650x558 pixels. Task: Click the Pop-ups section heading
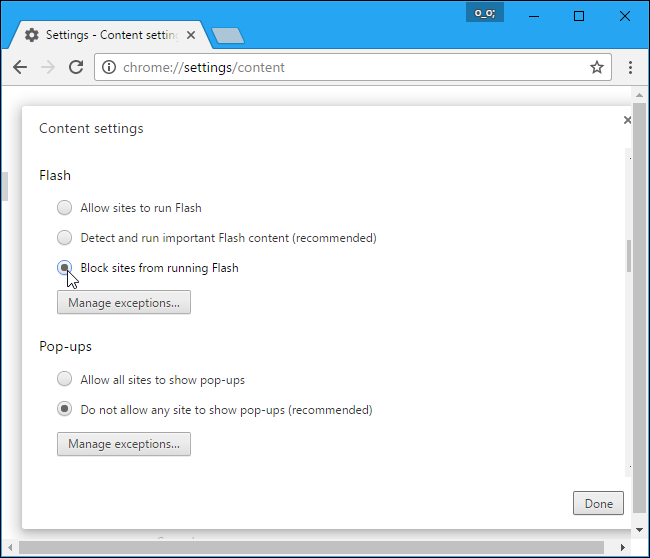(65, 347)
